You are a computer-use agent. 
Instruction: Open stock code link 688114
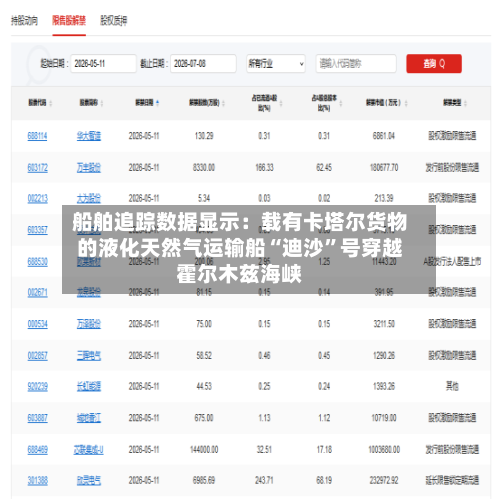pyautogui.click(x=37, y=136)
